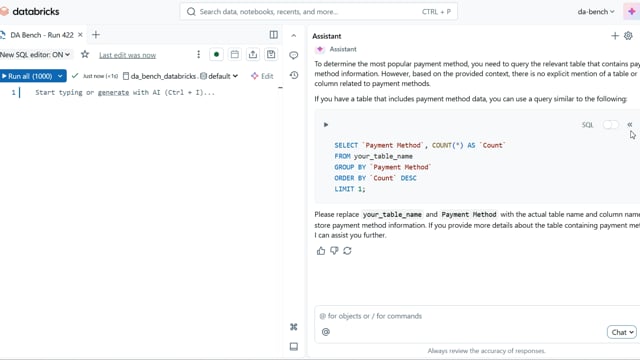This screenshot has height=360, width=640.
Task: Open the kebab more-options menu
Action: point(198,54)
